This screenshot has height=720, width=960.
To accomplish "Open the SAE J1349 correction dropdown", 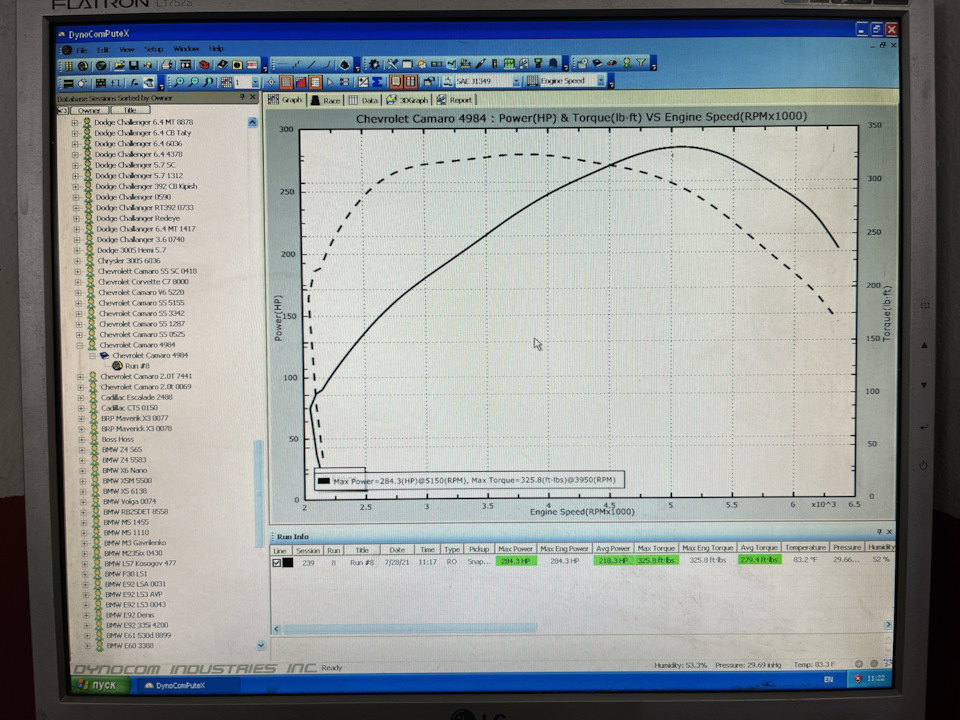I will click(x=516, y=81).
